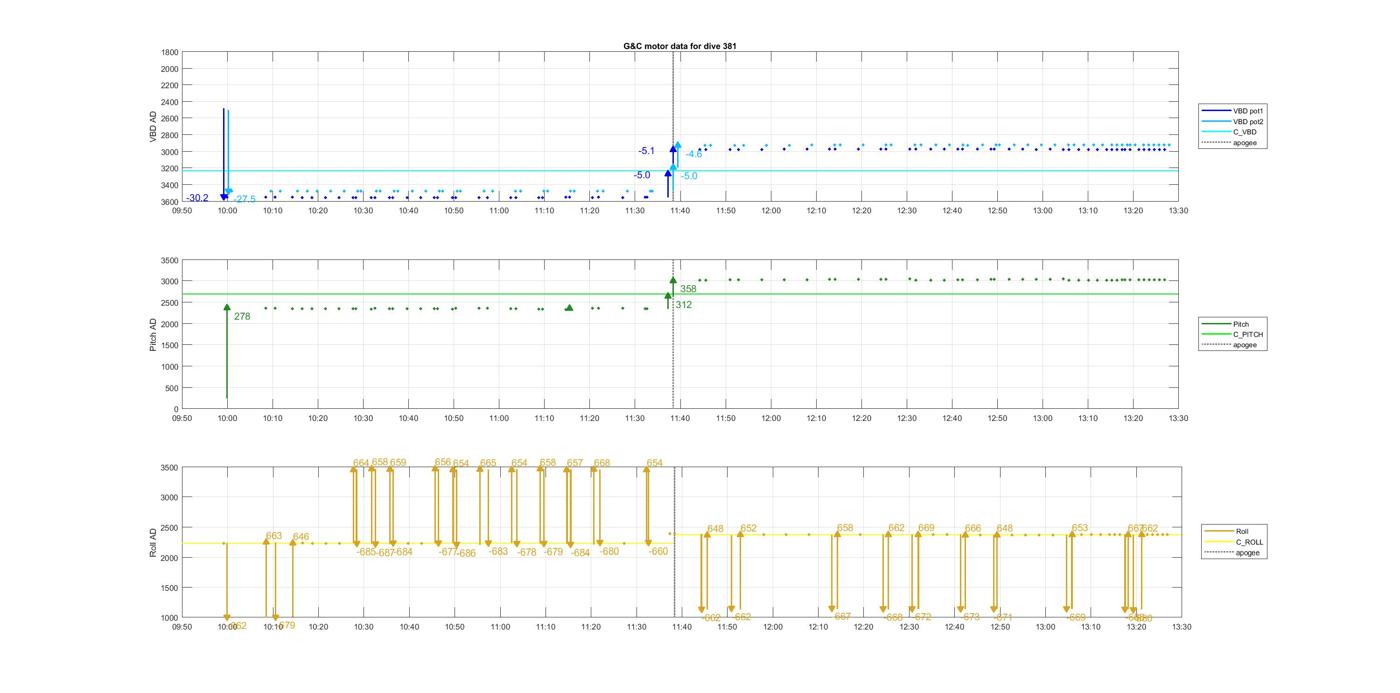The height and width of the screenshot is (693, 1400).
Task: Click the '12:00' tick under the VBD plot
Action: point(772,210)
